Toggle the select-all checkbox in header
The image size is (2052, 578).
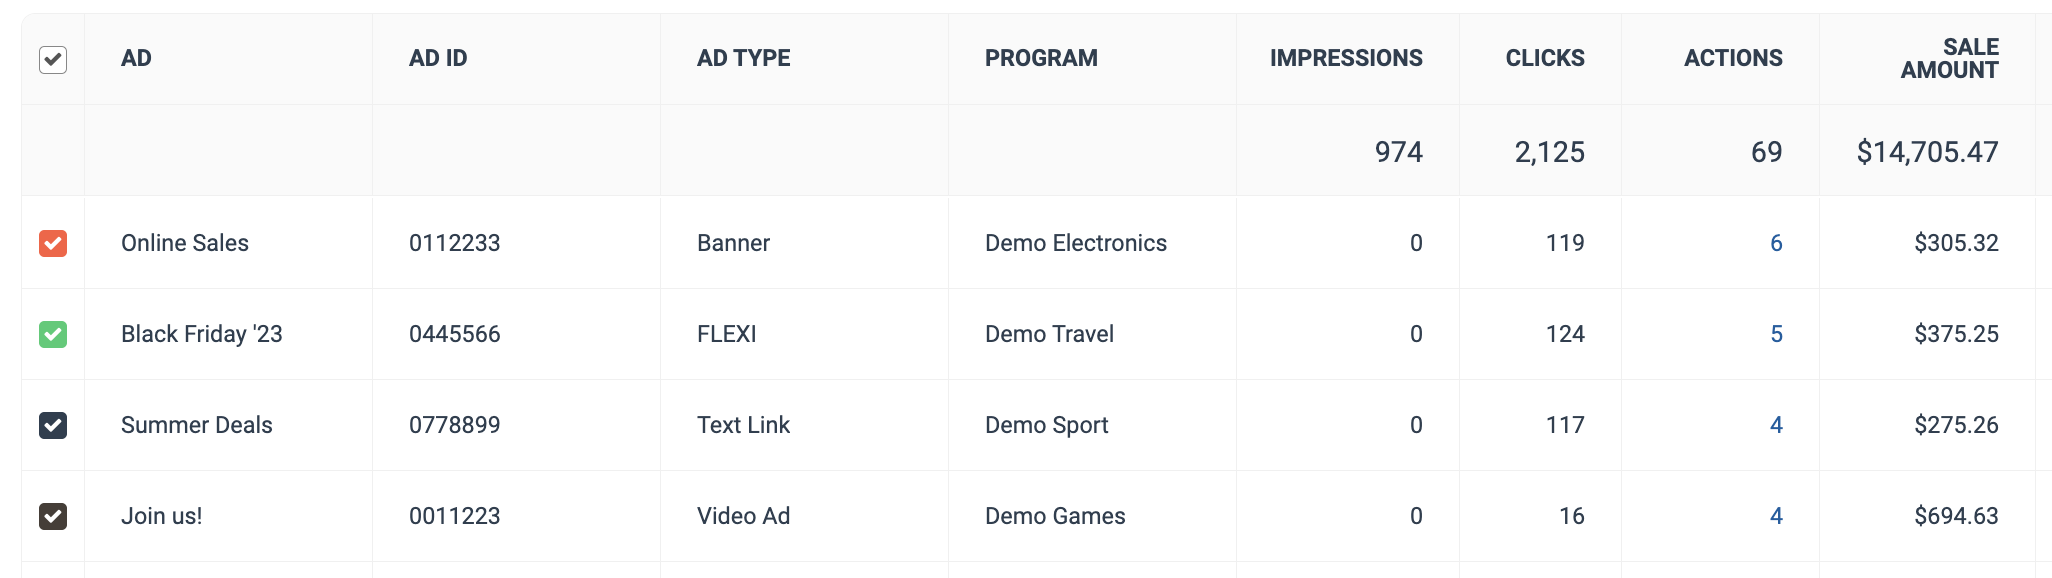click(x=53, y=60)
